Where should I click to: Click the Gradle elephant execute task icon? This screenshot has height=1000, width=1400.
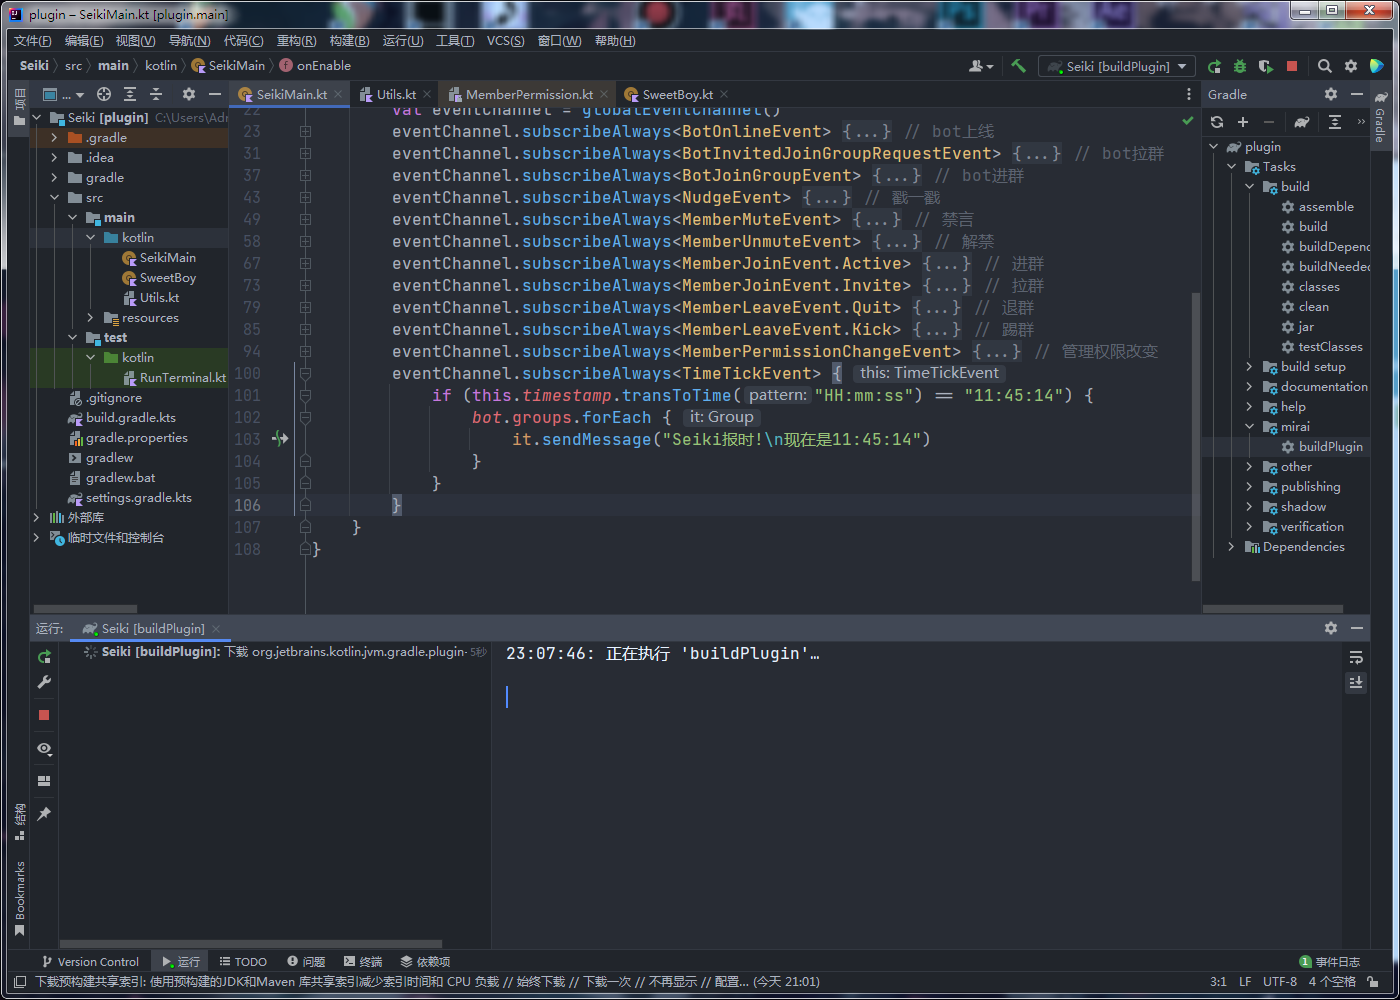1301,122
